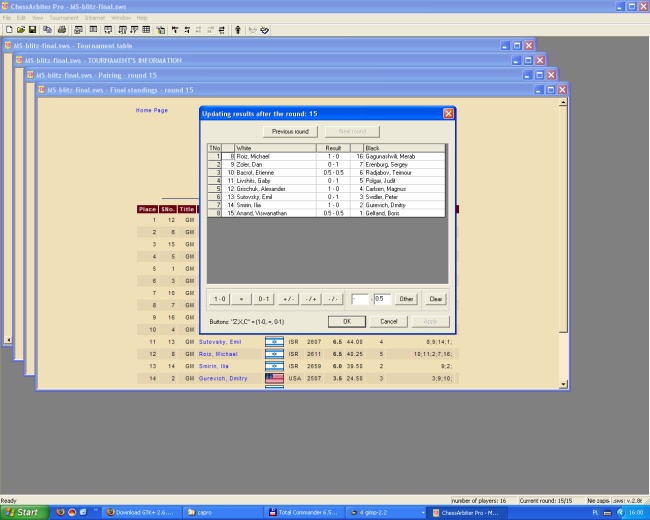Switch to Download GTK+ taskbar item
This screenshot has width=650, height=520.
click(x=142, y=513)
